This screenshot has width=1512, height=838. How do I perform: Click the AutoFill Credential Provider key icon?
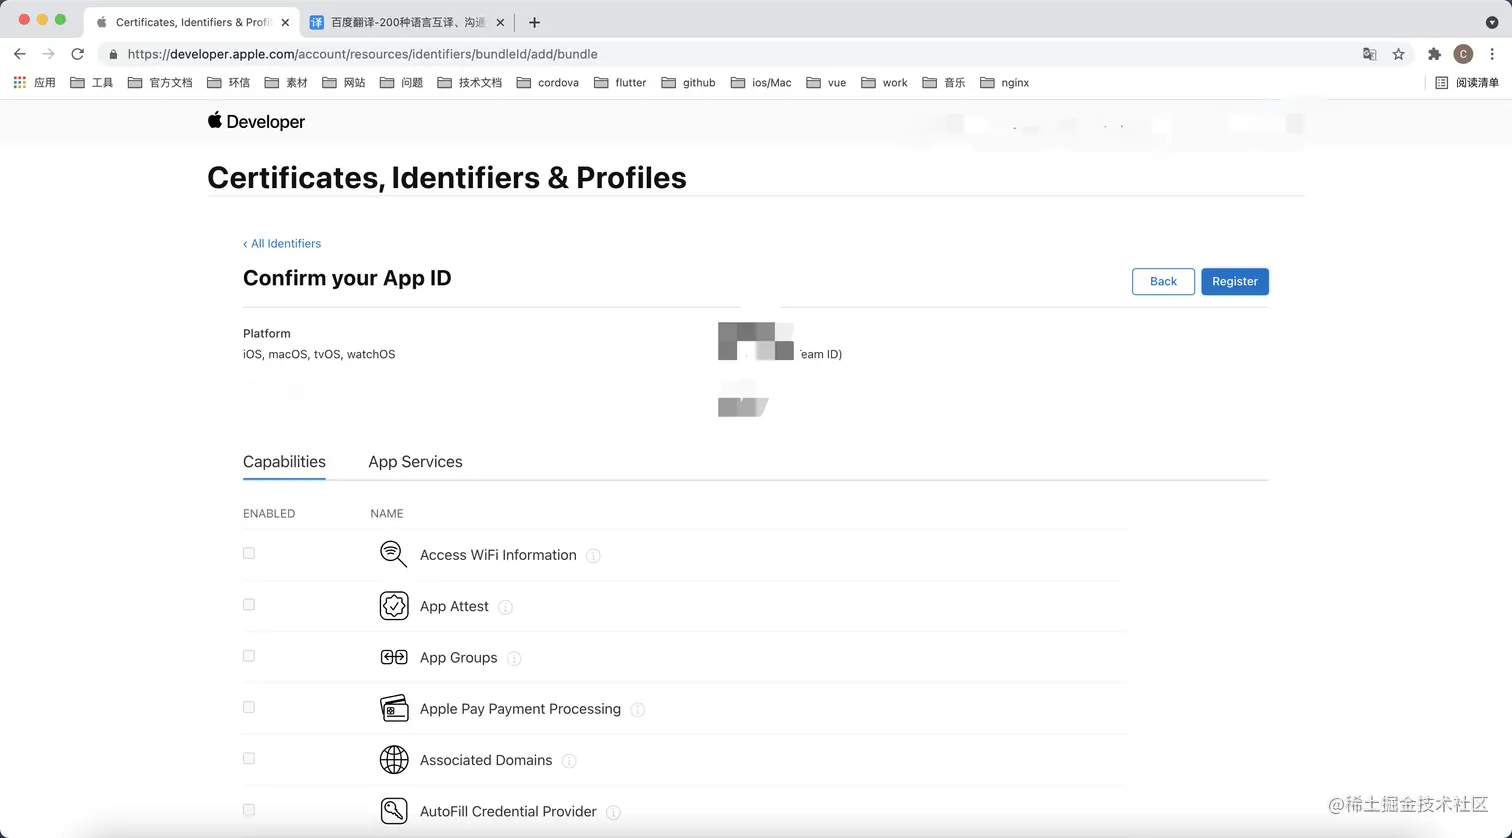(x=394, y=811)
